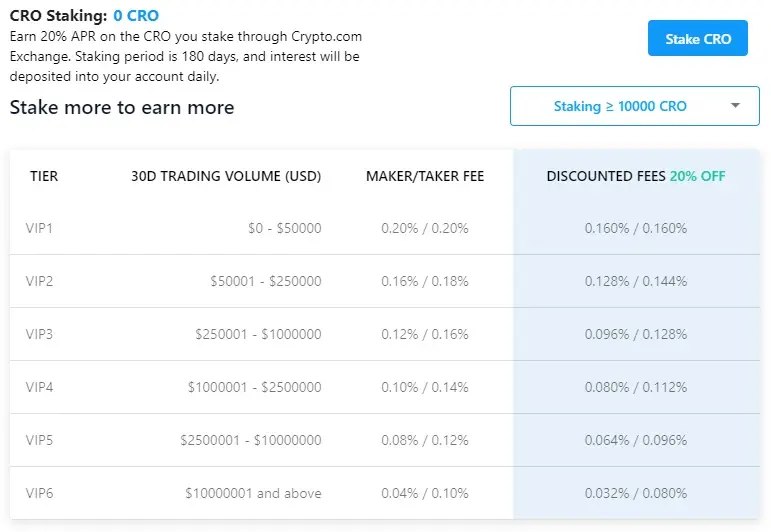The height and width of the screenshot is (532, 771).
Task: Click the 0.04% / 0.10% fee cell
Action: [x=425, y=493]
